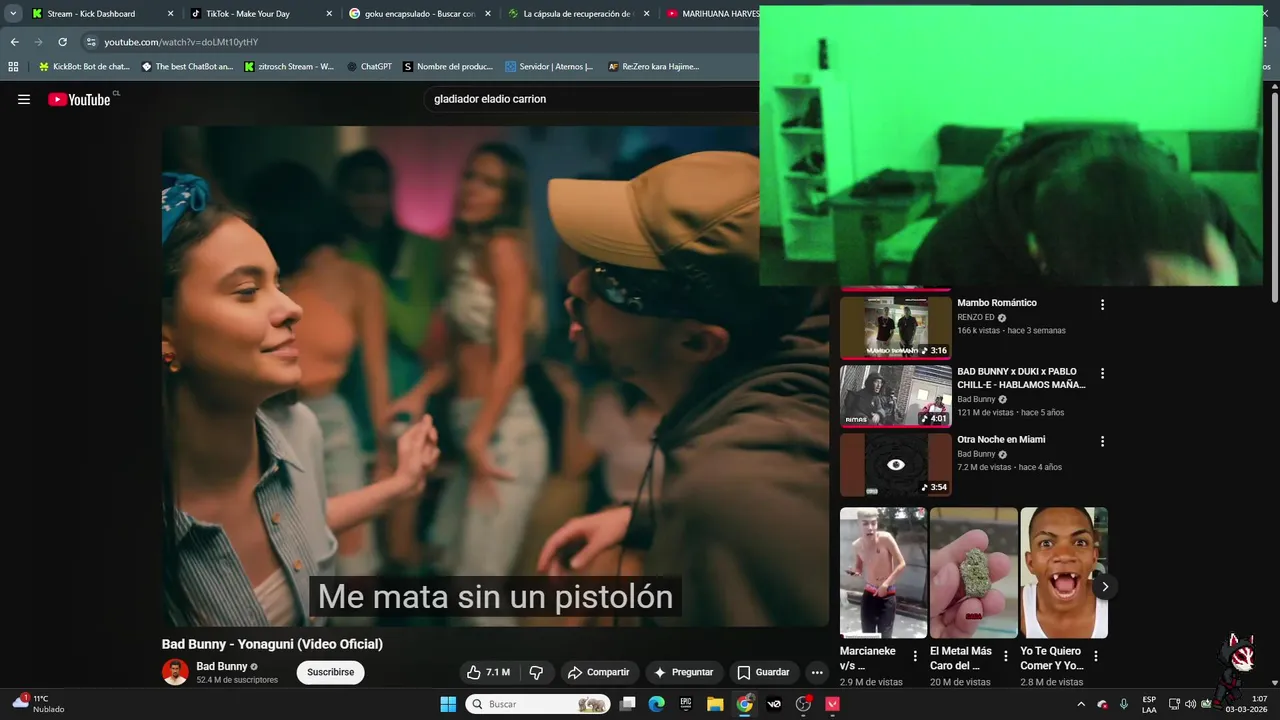The height and width of the screenshot is (720, 1280).
Task: Open Task View from the taskbar
Action: pyautogui.click(x=627, y=704)
